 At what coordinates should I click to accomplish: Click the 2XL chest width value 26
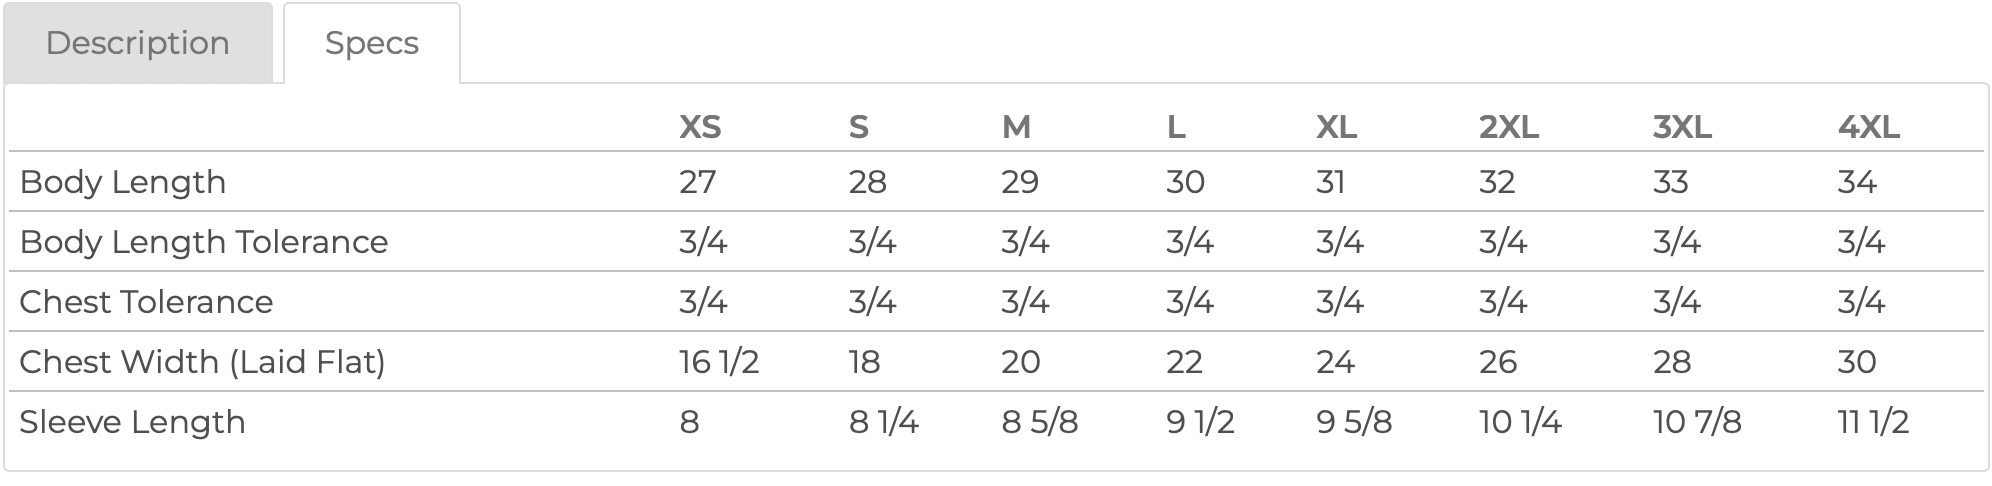[1498, 362]
